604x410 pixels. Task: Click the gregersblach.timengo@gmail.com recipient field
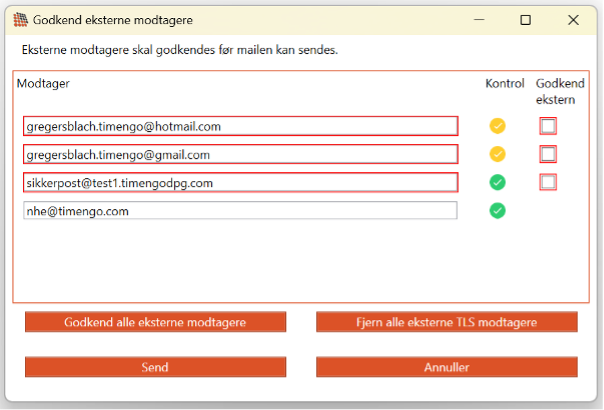[x=240, y=154]
